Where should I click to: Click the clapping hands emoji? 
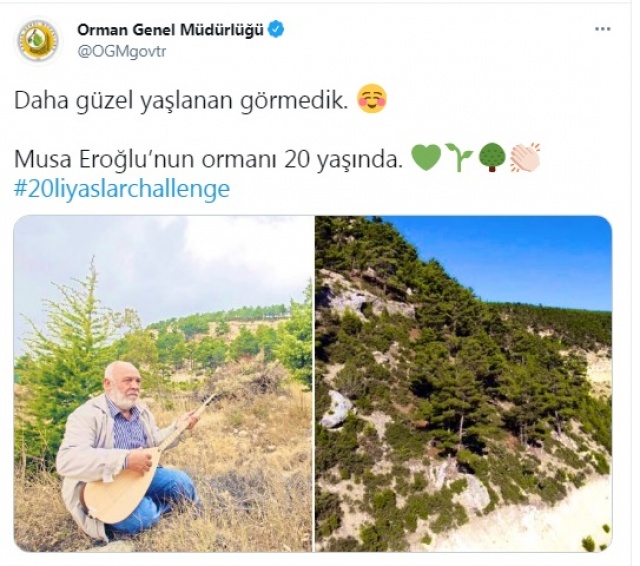point(525,158)
